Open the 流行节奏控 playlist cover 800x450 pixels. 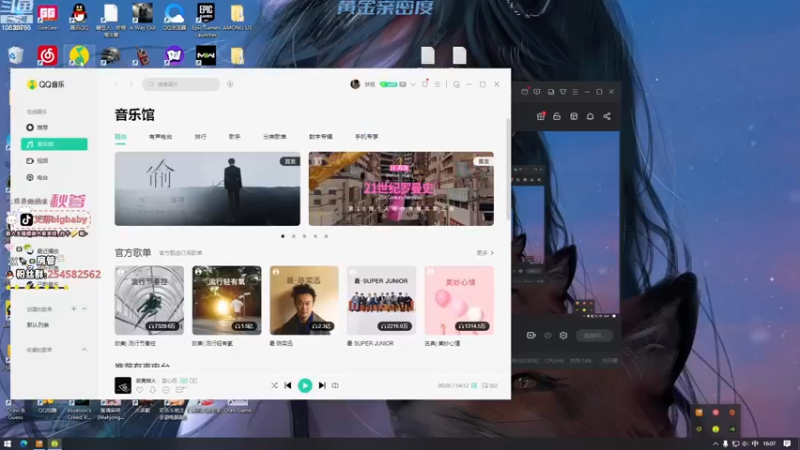coord(149,300)
